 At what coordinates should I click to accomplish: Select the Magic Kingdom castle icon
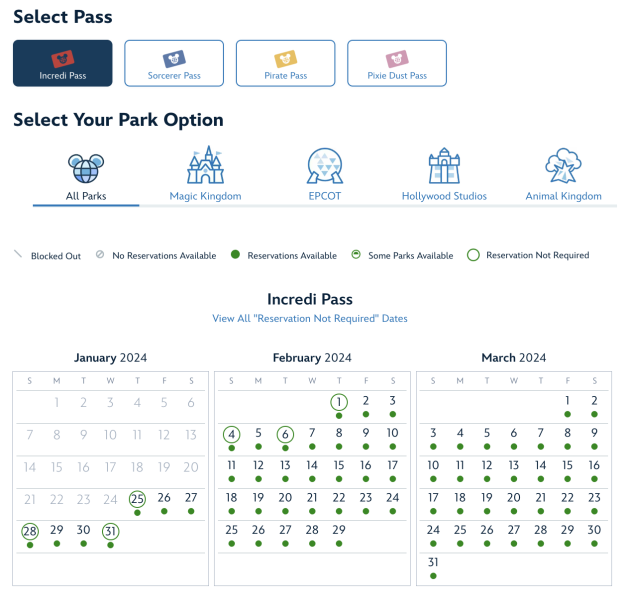point(205,166)
